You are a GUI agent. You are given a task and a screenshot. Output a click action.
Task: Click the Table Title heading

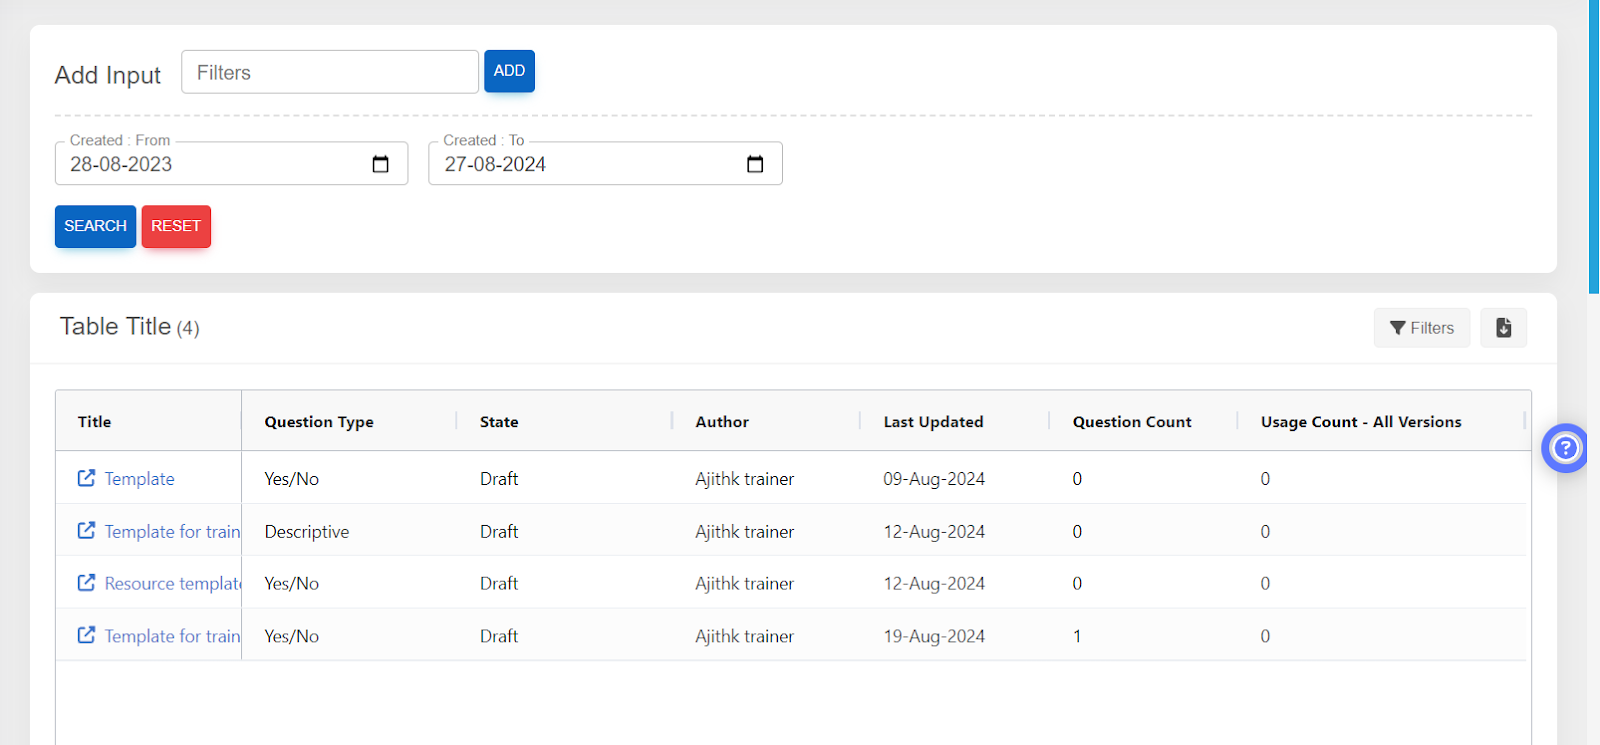point(115,326)
